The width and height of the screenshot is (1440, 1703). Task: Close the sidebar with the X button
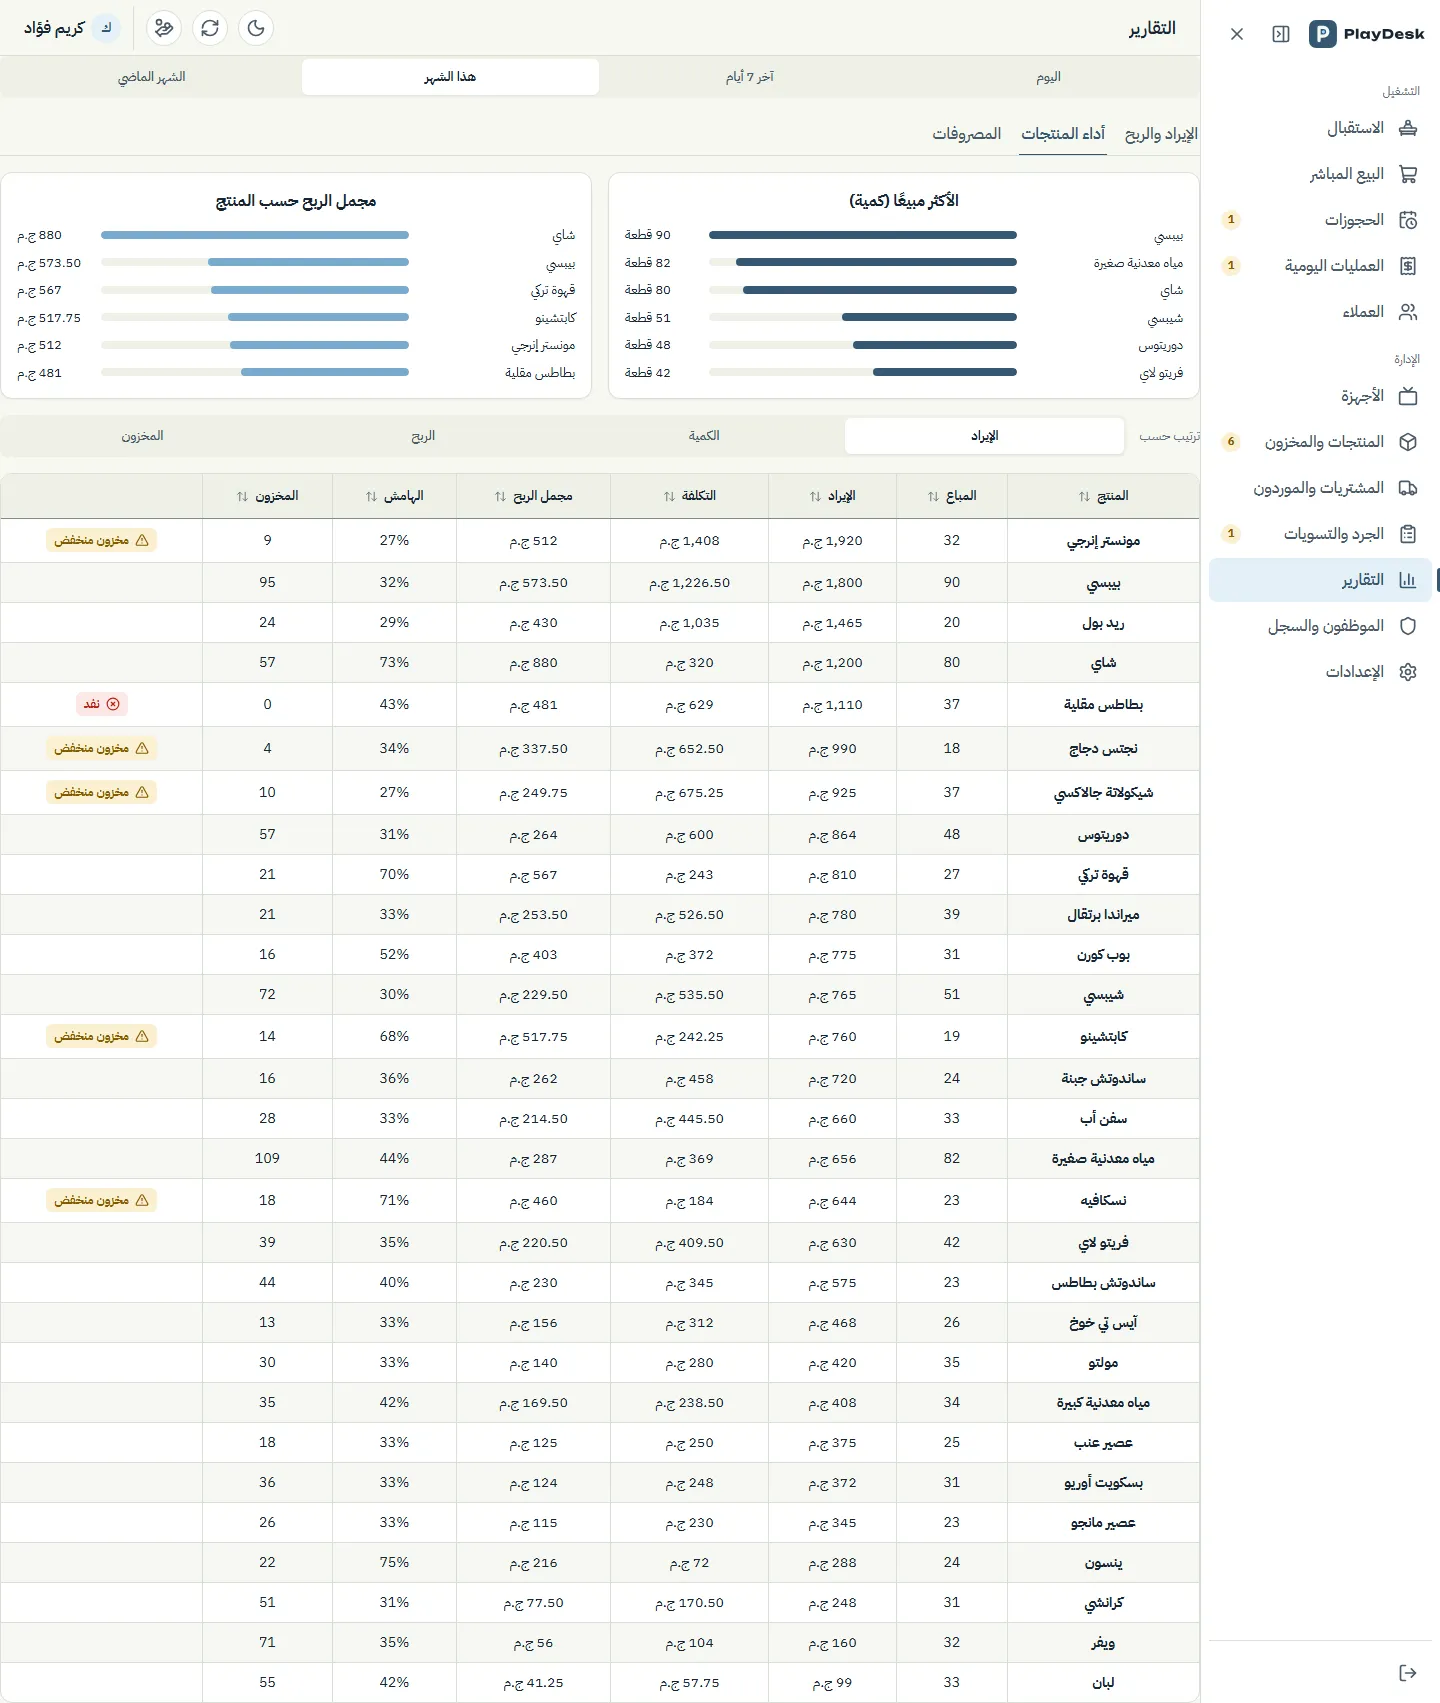point(1237,34)
